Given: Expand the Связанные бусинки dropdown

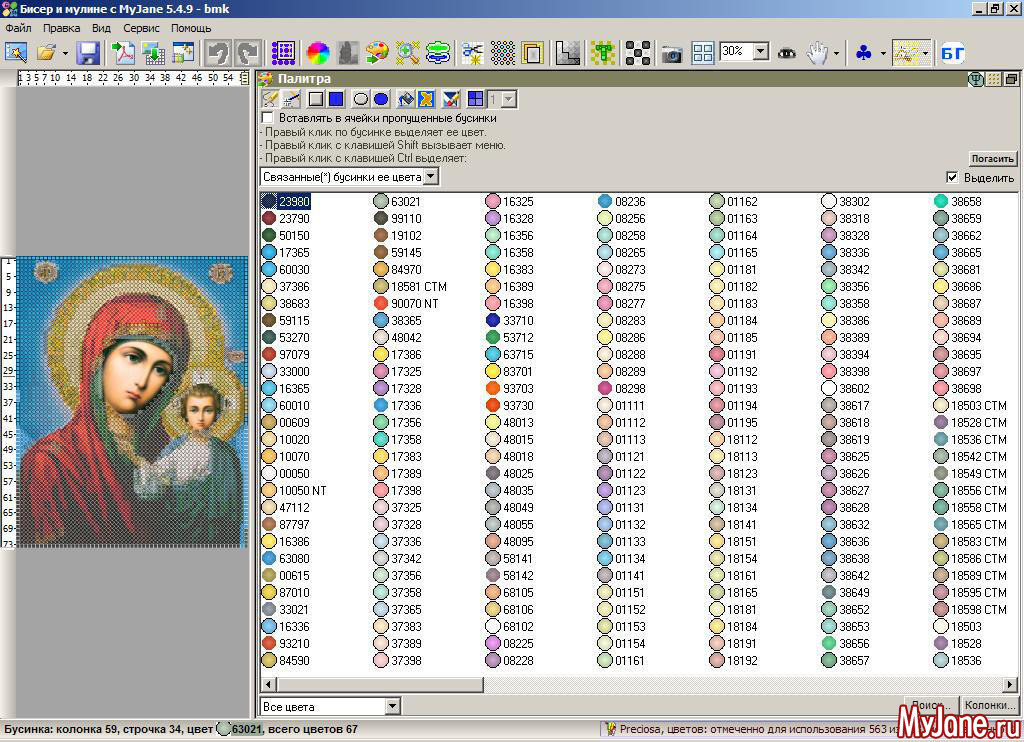Looking at the screenshot, I should 431,177.
